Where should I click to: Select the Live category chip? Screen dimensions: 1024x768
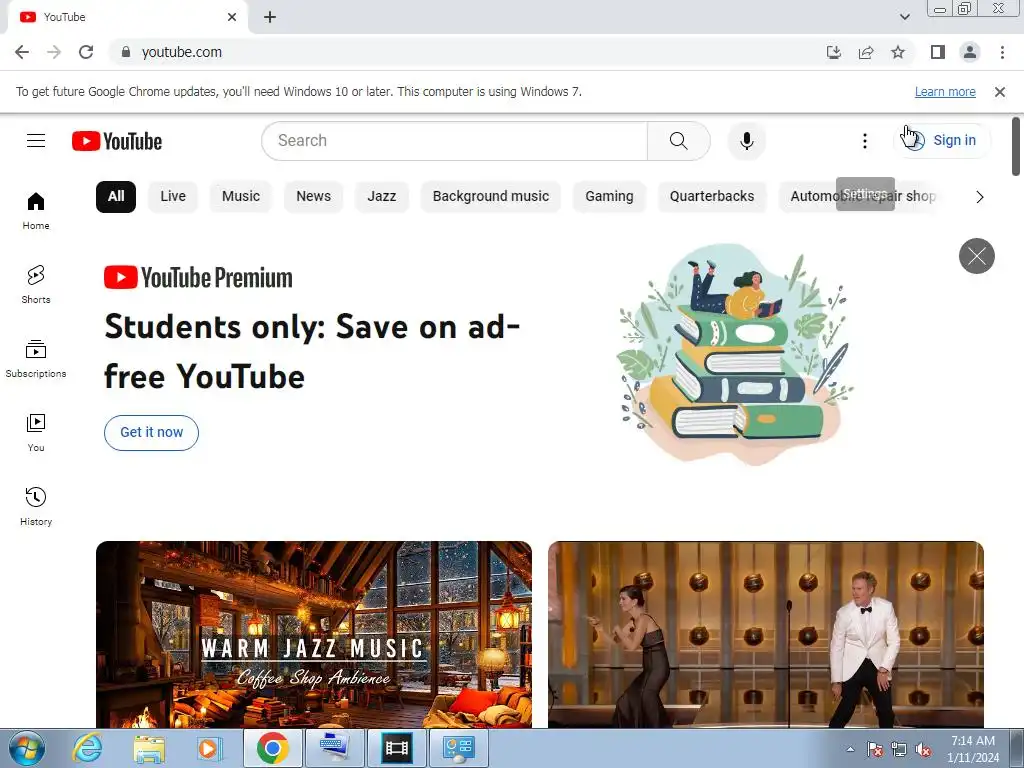click(x=173, y=197)
